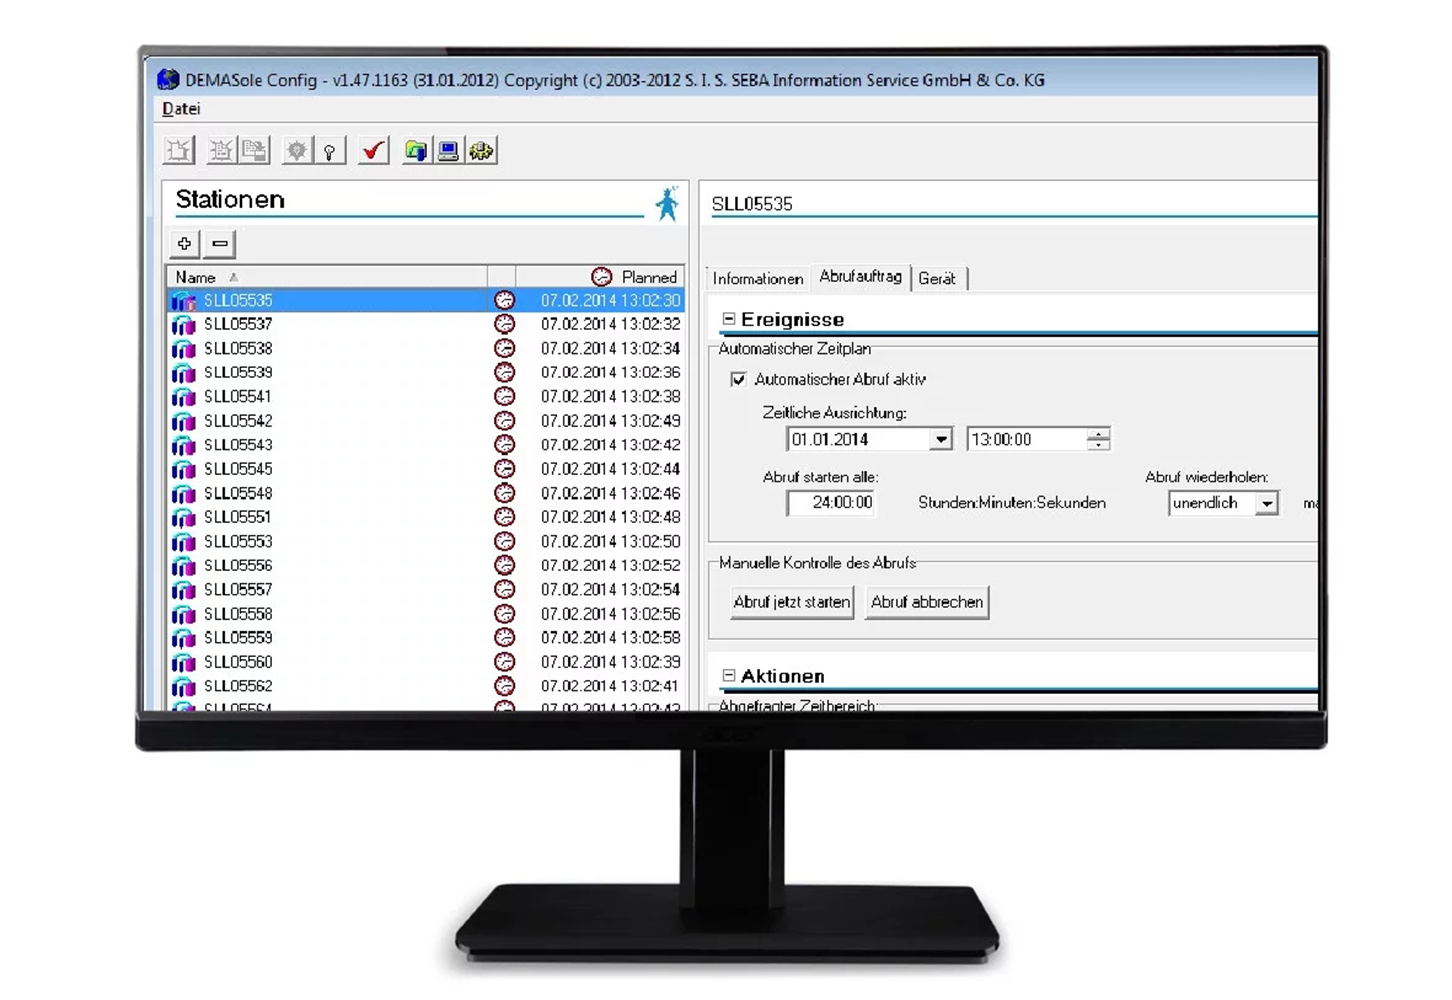1452x1000 pixels.
Task: Click the folder toolbar icon
Action: pos(415,151)
